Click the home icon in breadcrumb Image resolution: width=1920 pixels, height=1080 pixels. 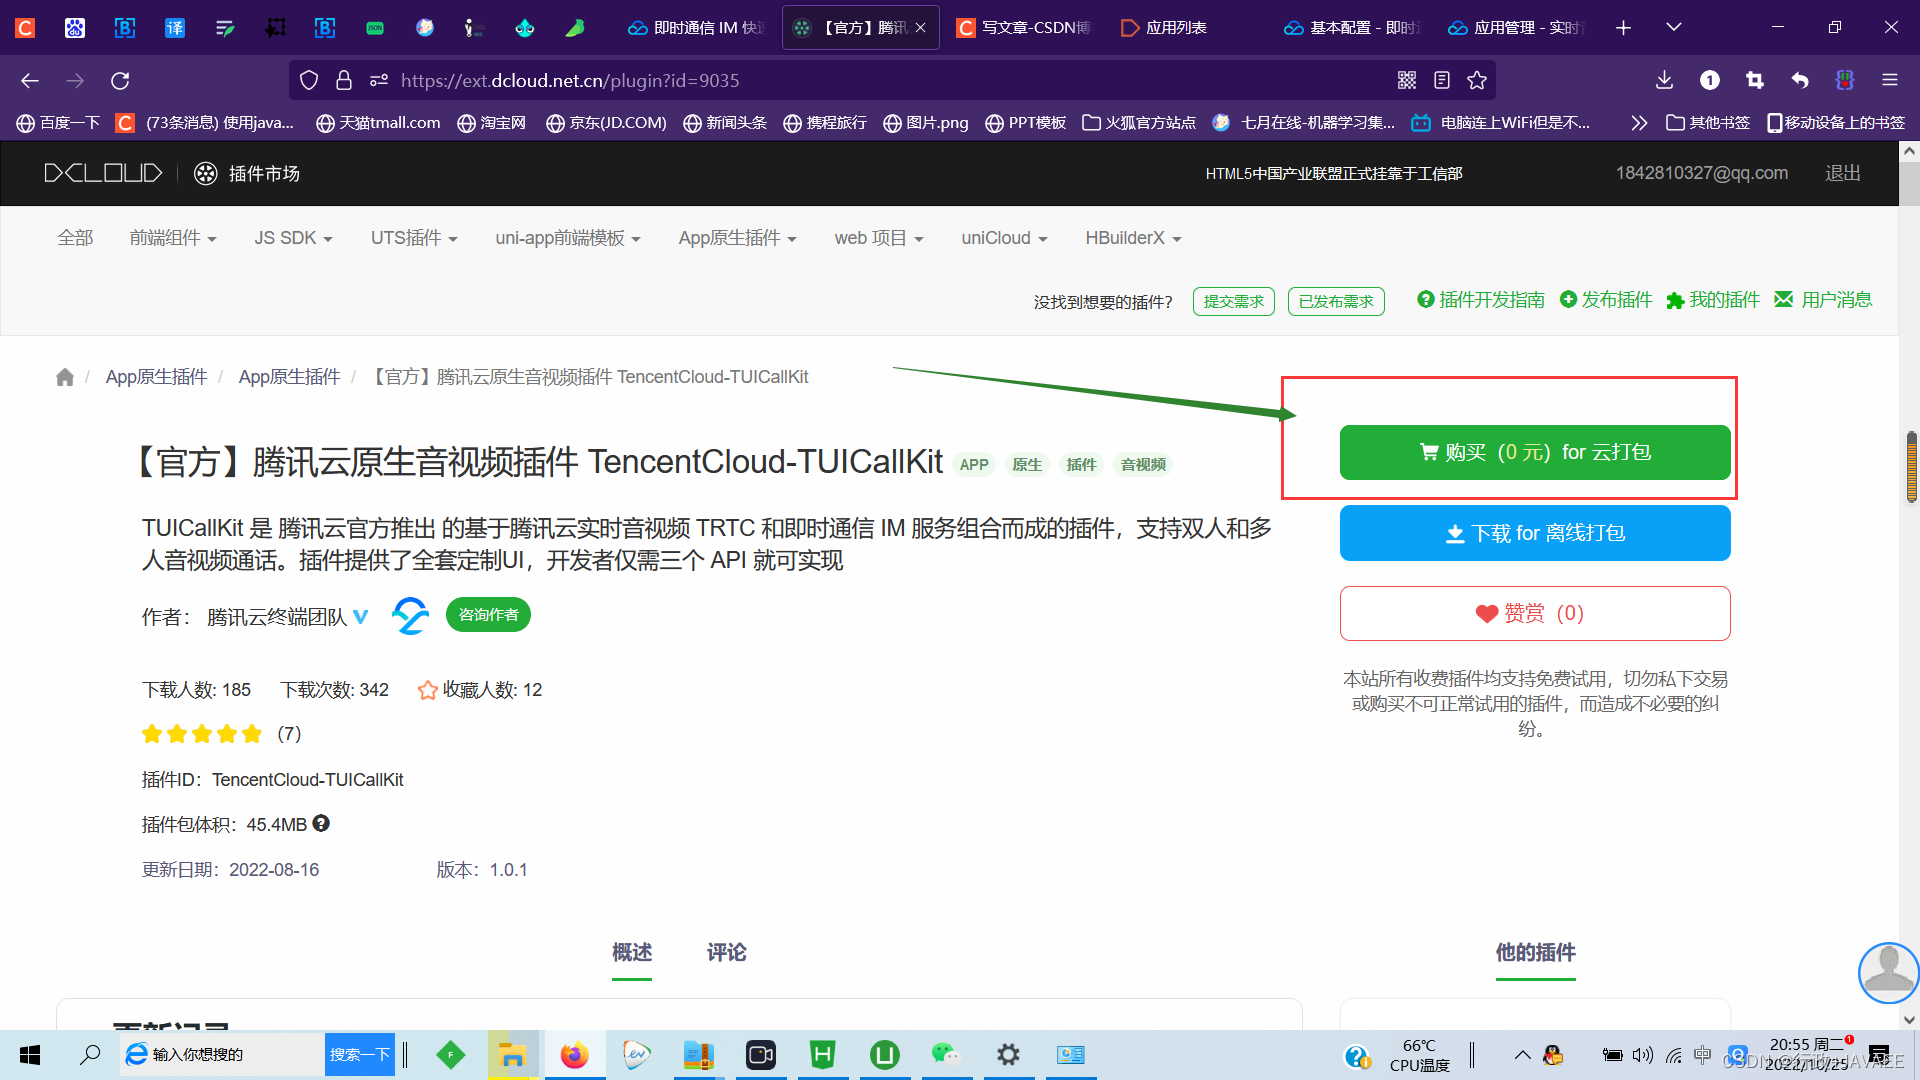tap(65, 377)
